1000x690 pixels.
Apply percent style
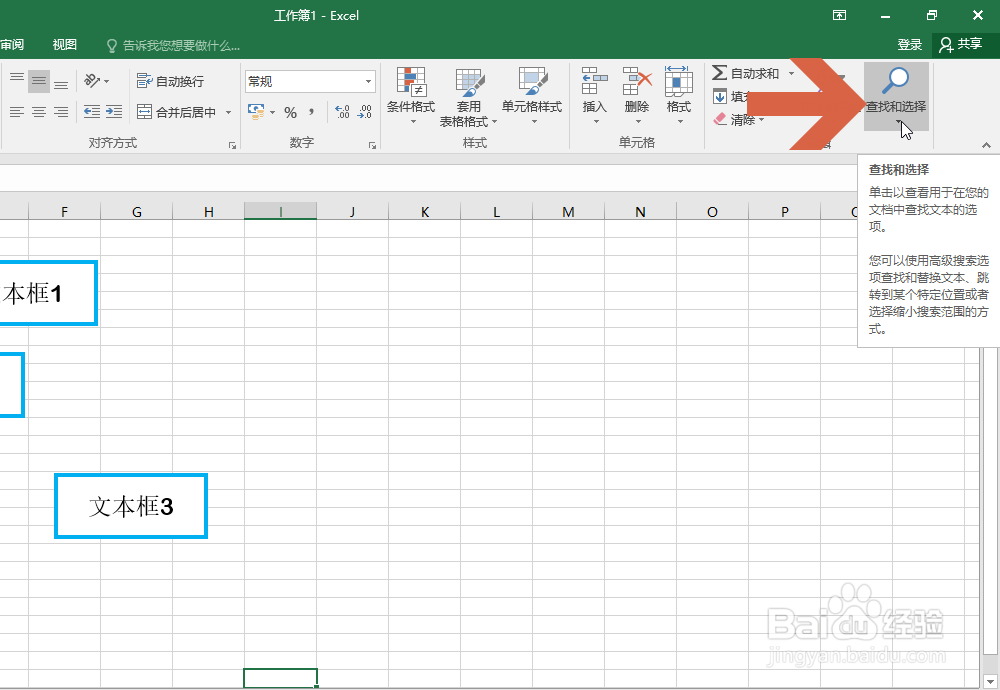point(291,112)
